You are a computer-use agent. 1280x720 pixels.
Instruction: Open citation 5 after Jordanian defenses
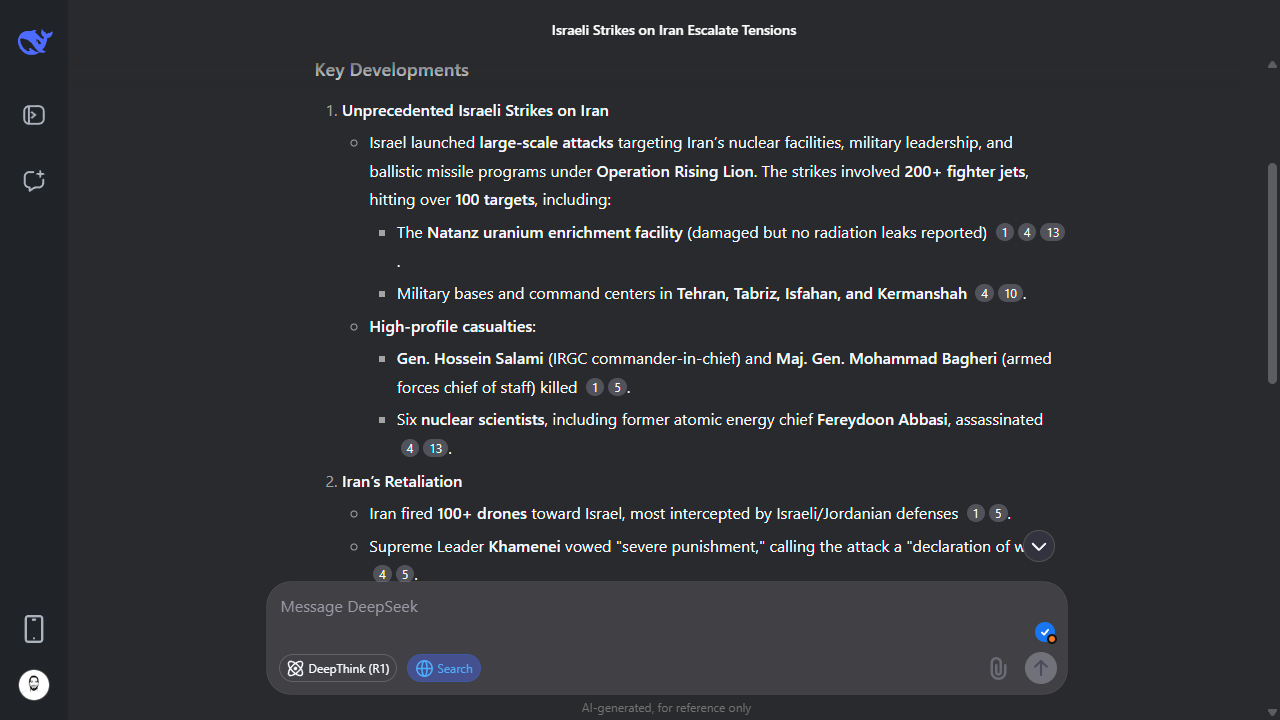[x=998, y=514]
